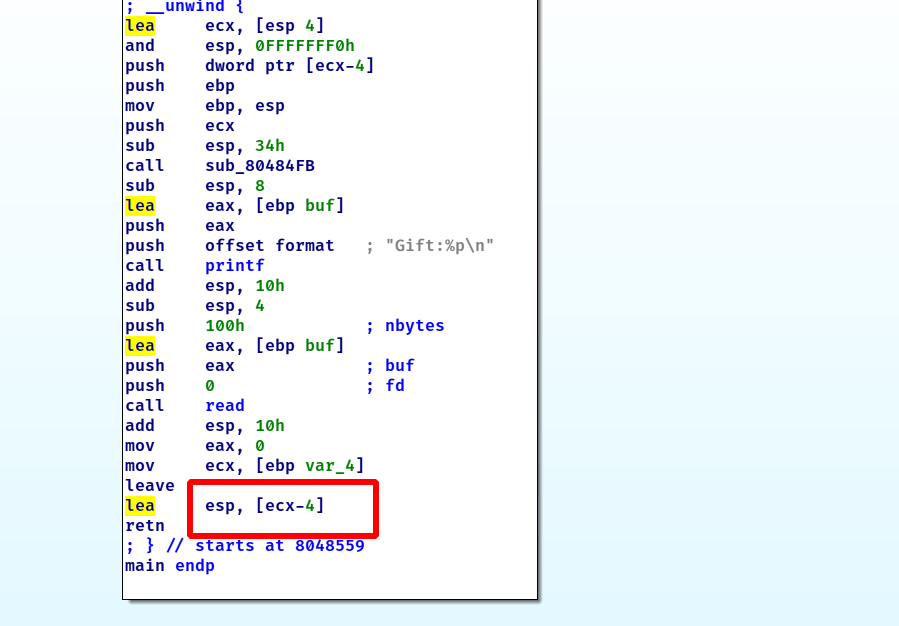Click the read call target

[x=225, y=406]
